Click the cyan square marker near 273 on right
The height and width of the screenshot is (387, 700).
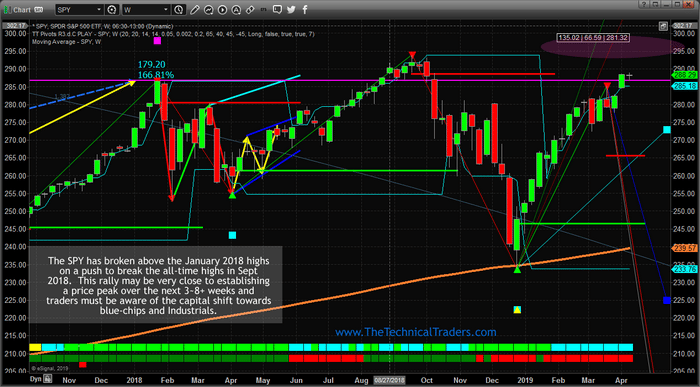667,129
